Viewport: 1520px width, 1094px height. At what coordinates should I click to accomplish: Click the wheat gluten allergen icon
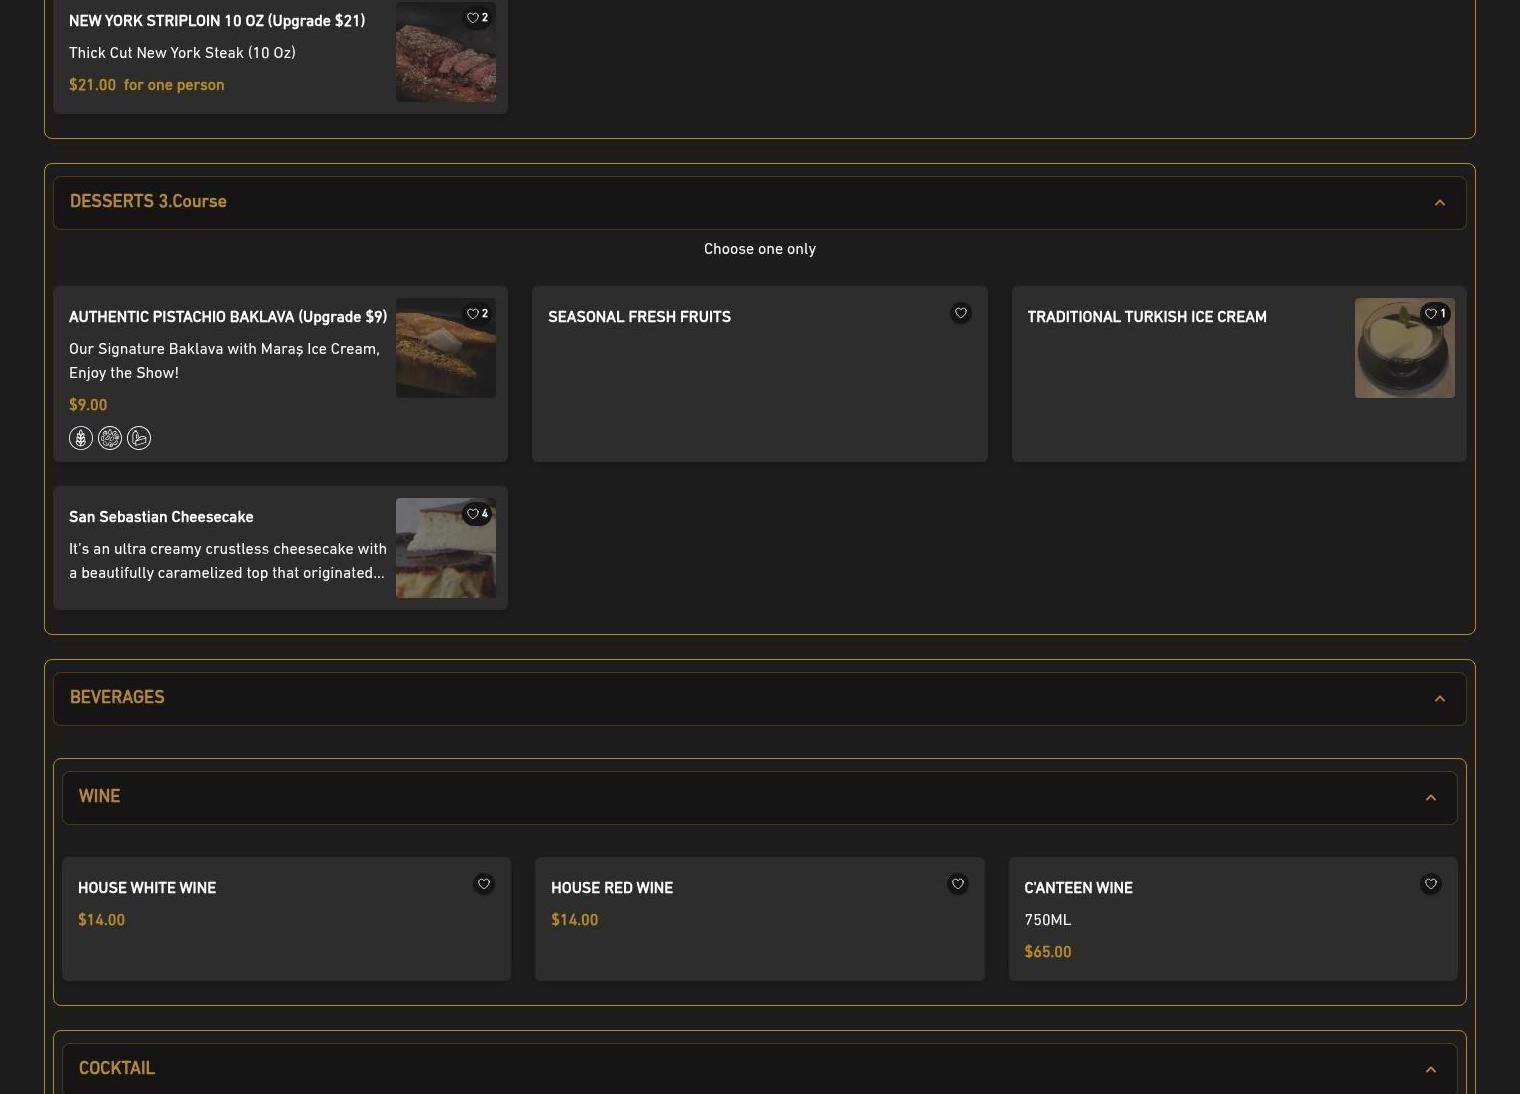tap(81, 438)
